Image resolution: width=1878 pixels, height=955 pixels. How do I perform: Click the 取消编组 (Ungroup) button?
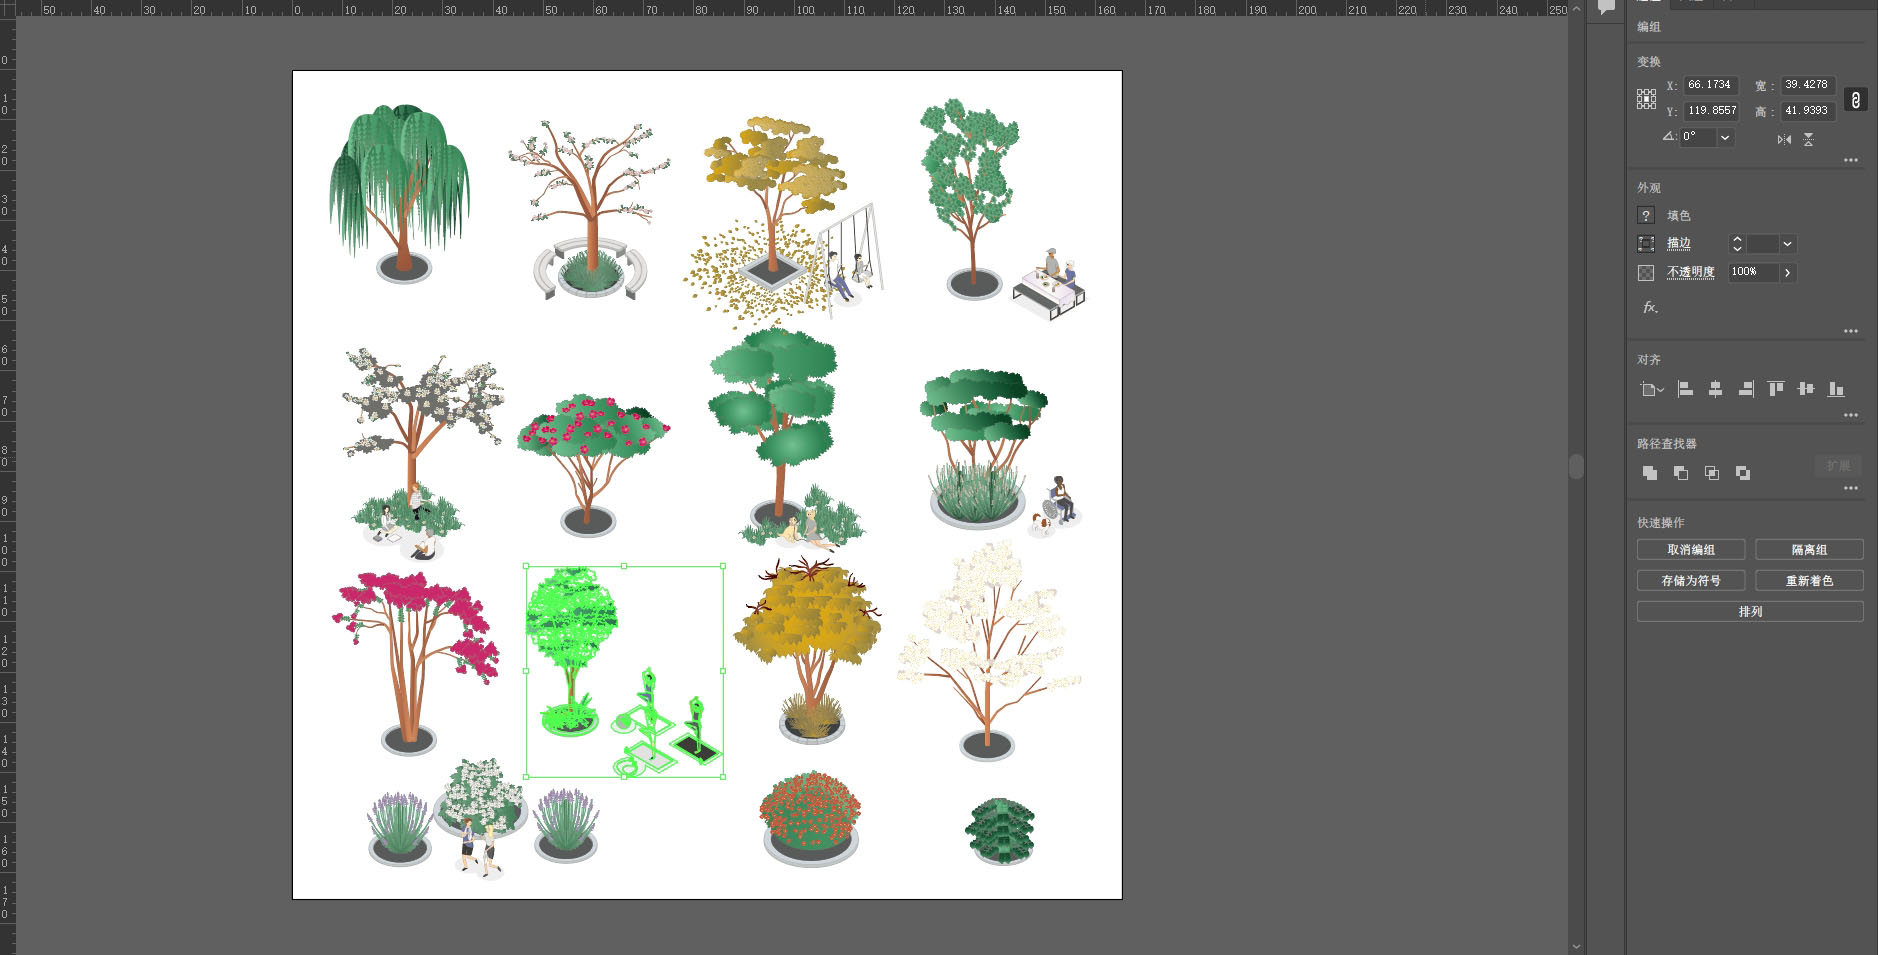coord(1690,550)
